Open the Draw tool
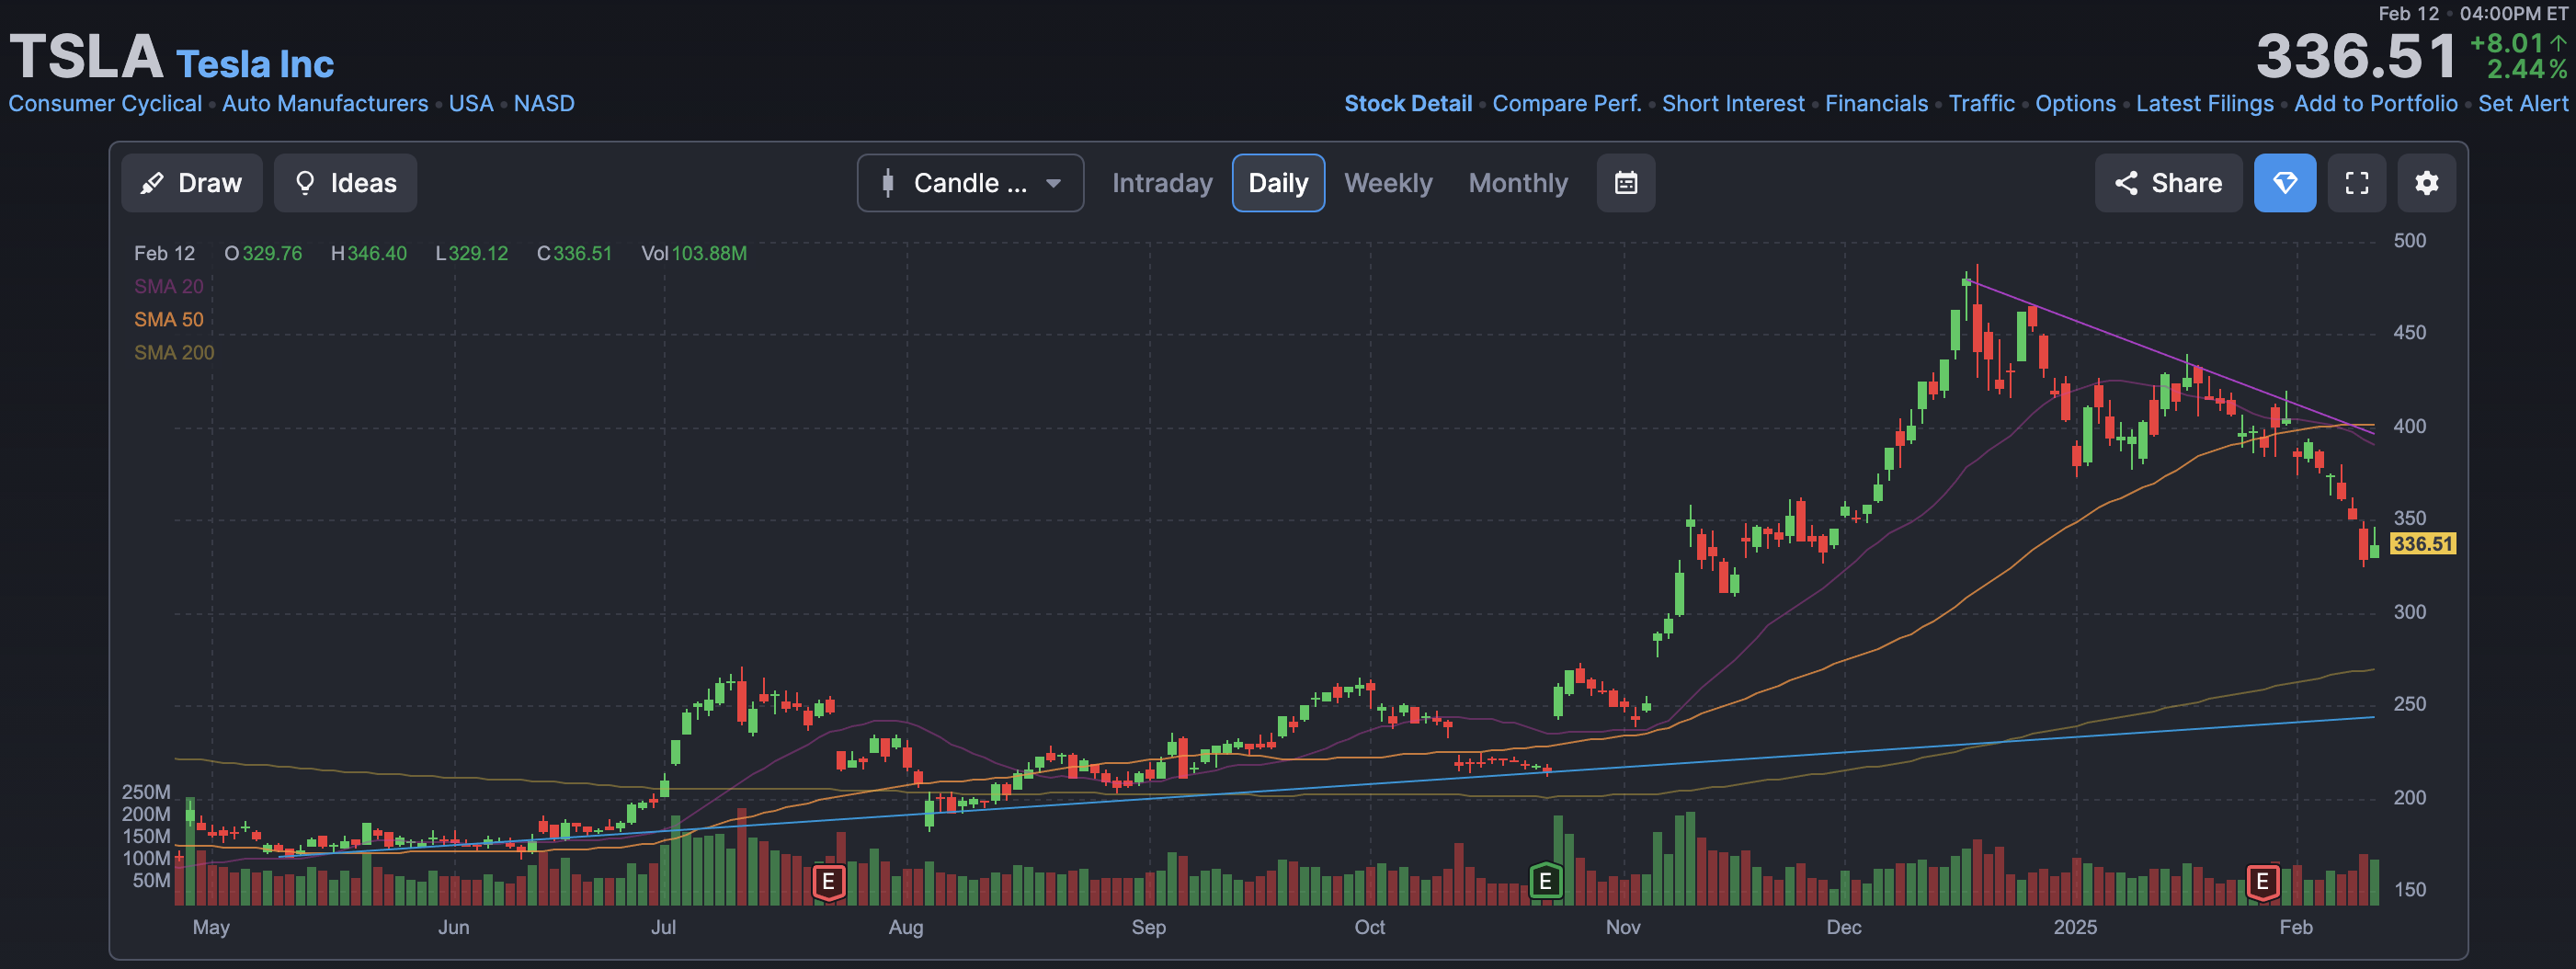The height and width of the screenshot is (969, 2576). tap(191, 183)
